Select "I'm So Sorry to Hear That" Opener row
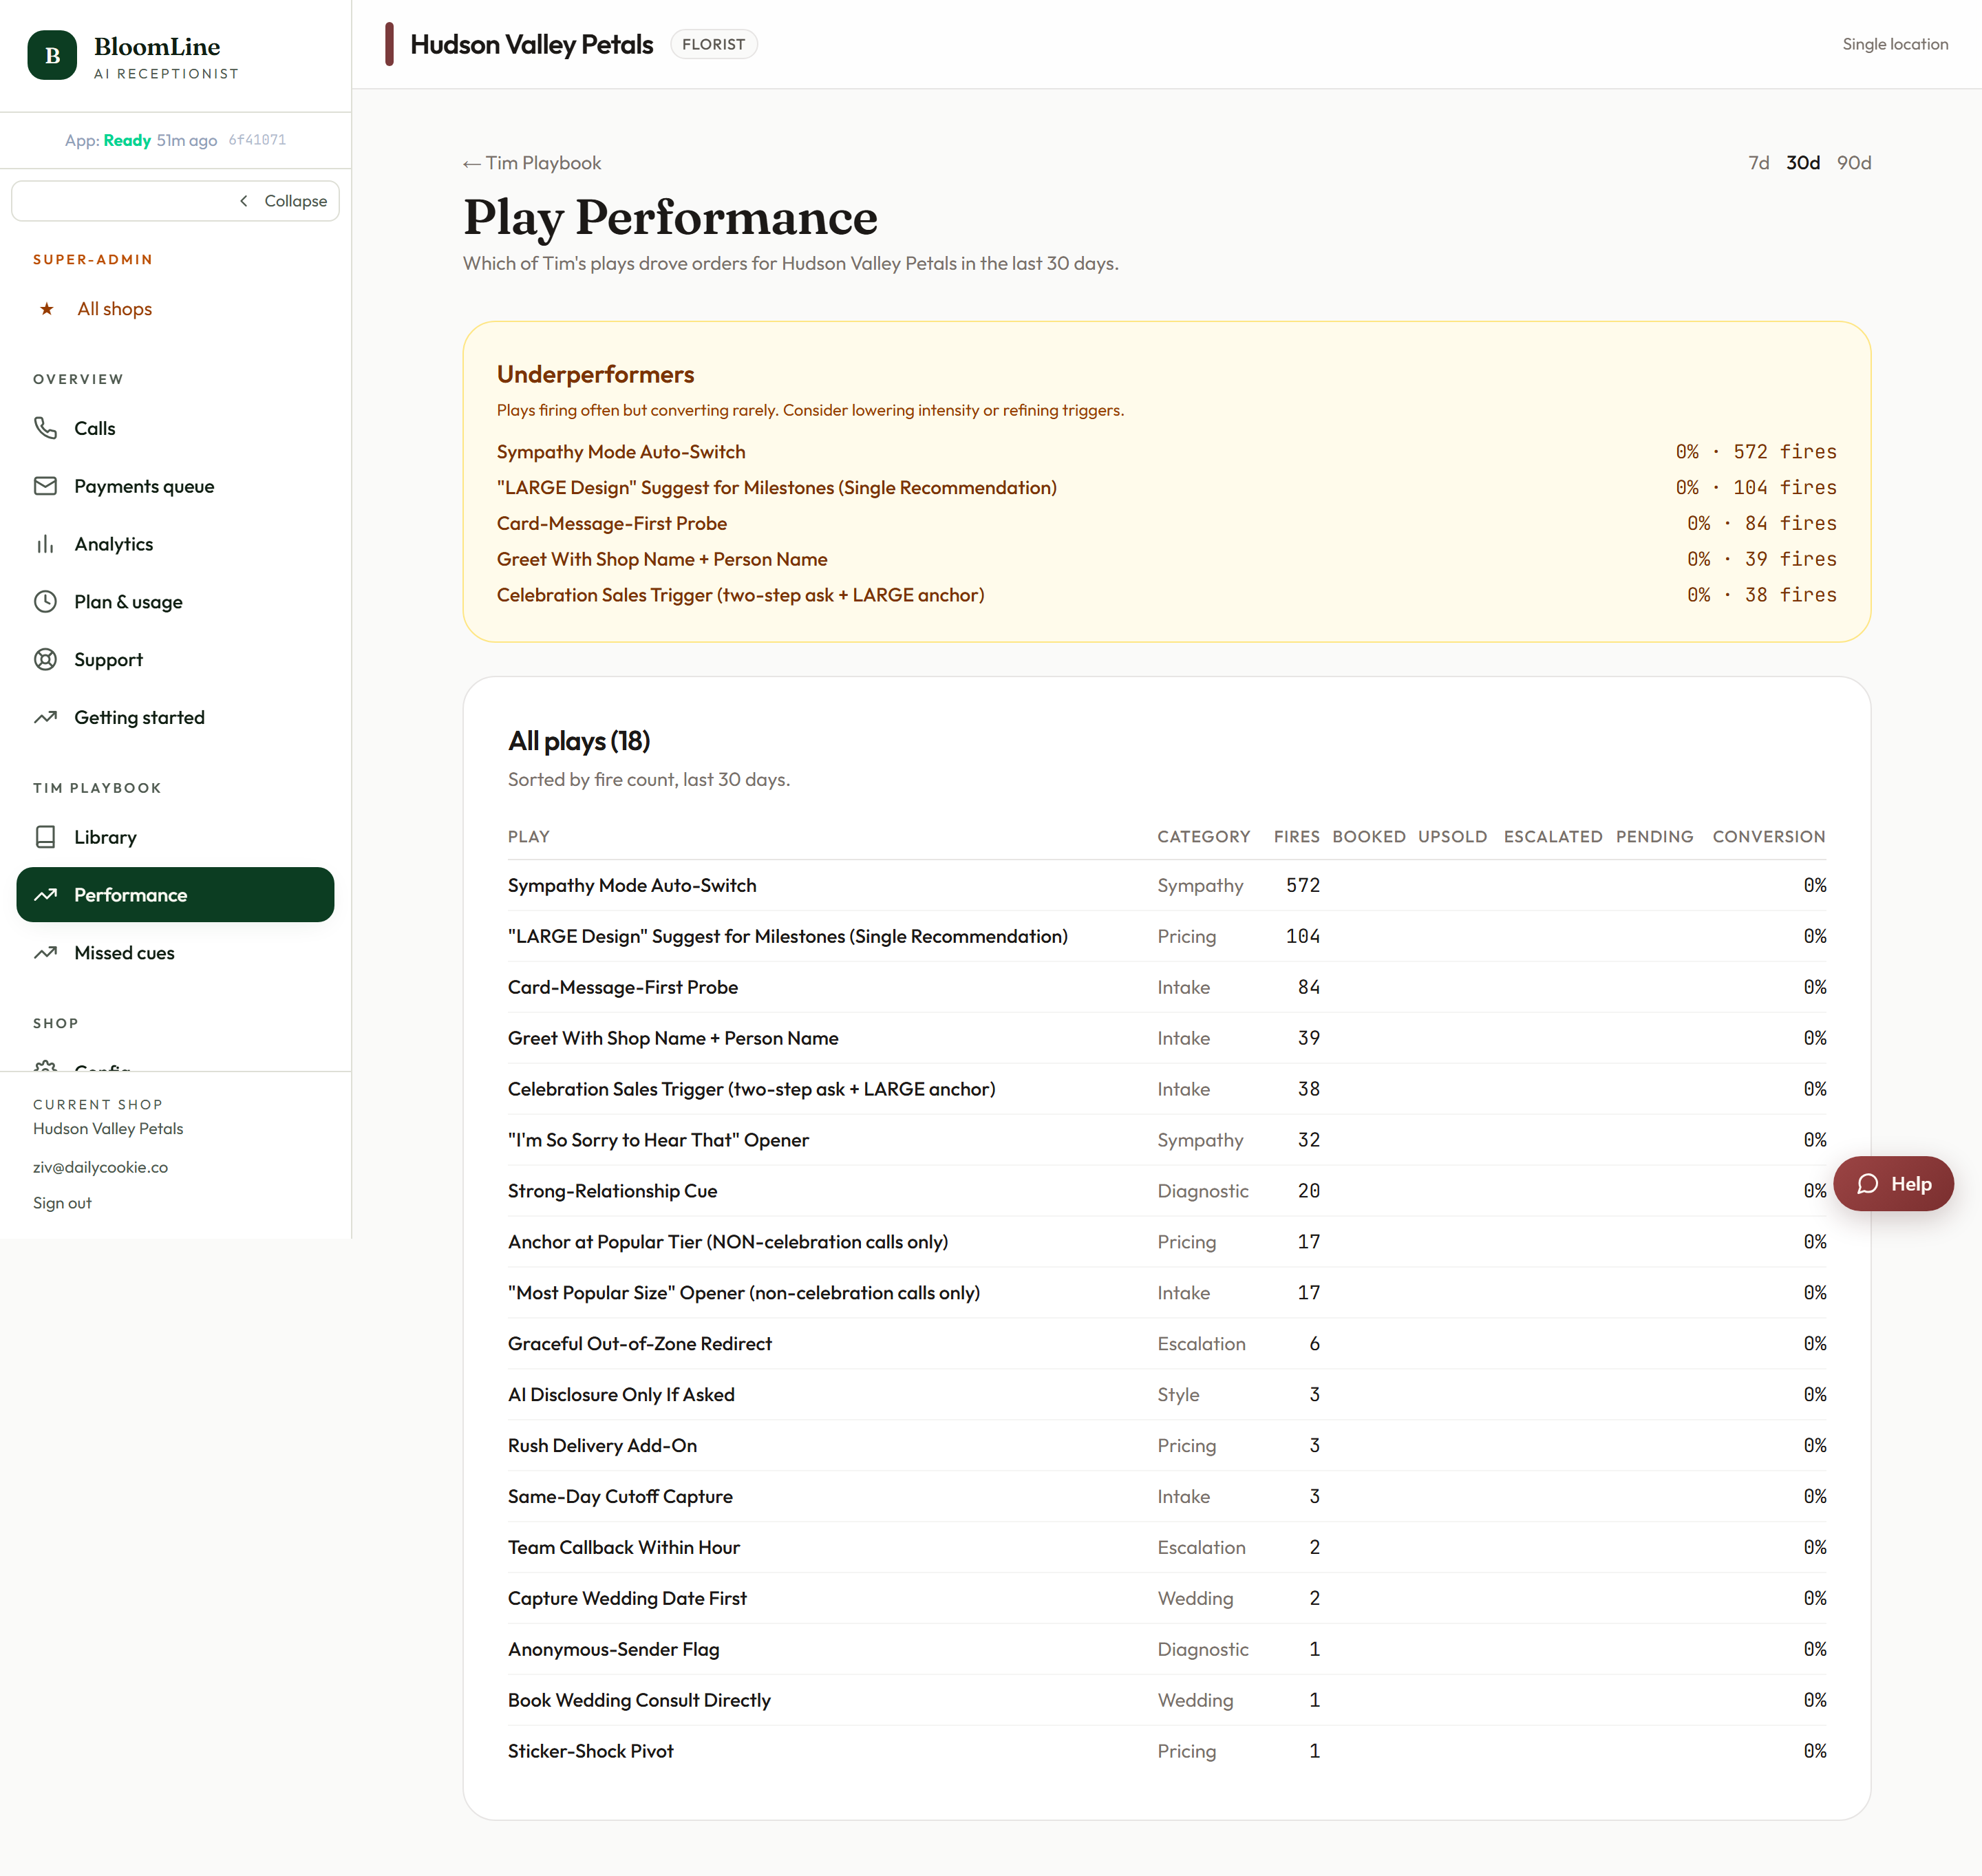This screenshot has height=1876, width=1982. point(1167,1140)
